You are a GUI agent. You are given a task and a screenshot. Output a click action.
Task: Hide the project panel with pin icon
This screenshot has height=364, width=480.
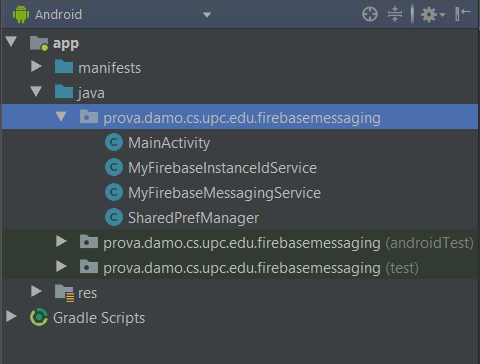click(x=463, y=14)
